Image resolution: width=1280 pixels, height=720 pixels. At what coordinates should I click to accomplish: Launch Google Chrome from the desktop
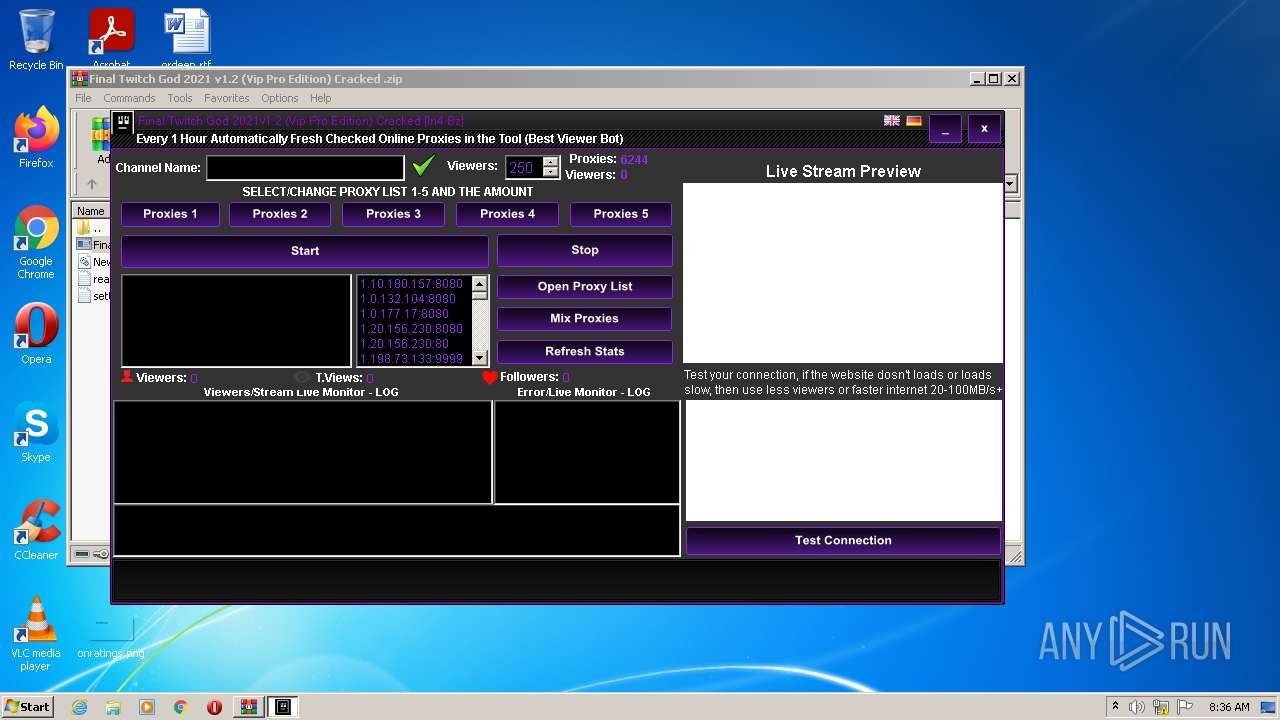pyautogui.click(x=36, y=242)
